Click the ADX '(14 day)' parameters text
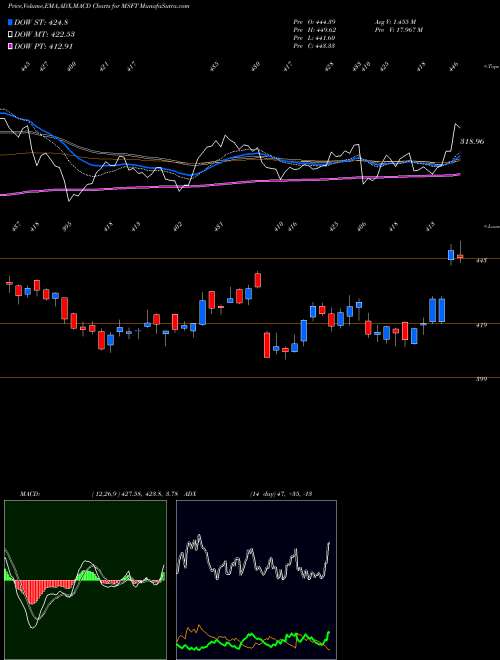 [263, 493]
